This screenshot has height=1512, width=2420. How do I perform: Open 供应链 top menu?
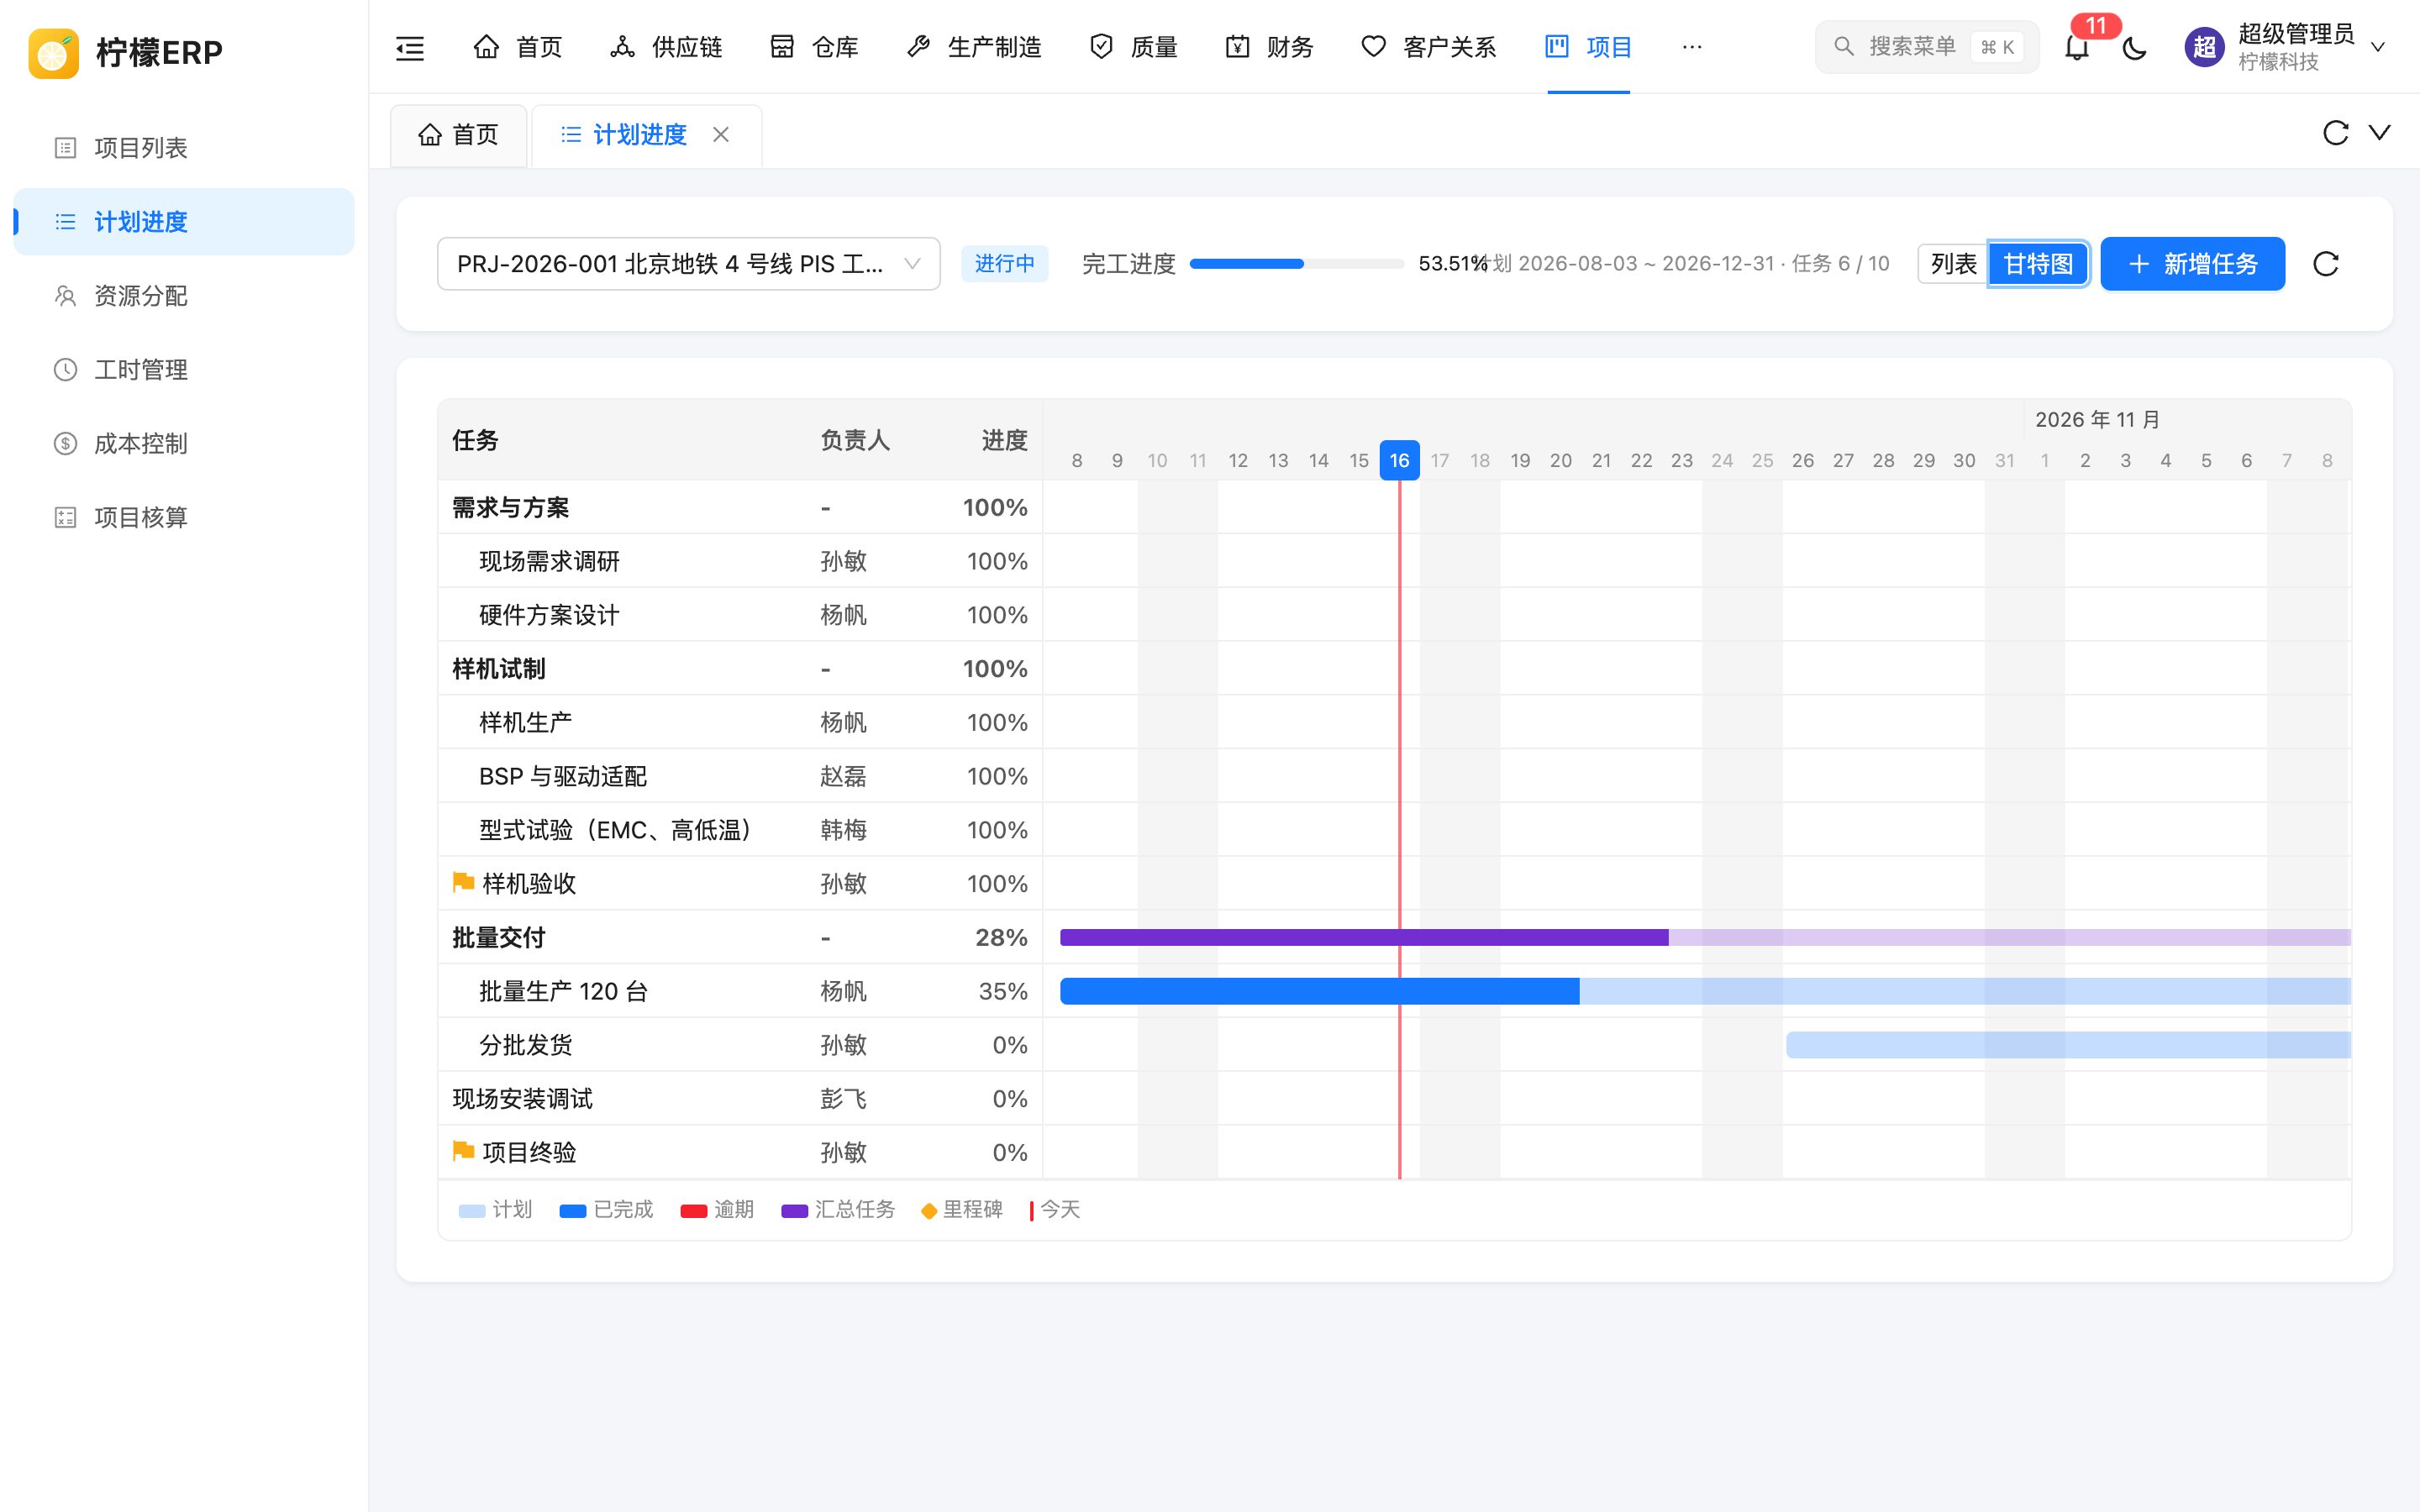click(x=666, y=47)
